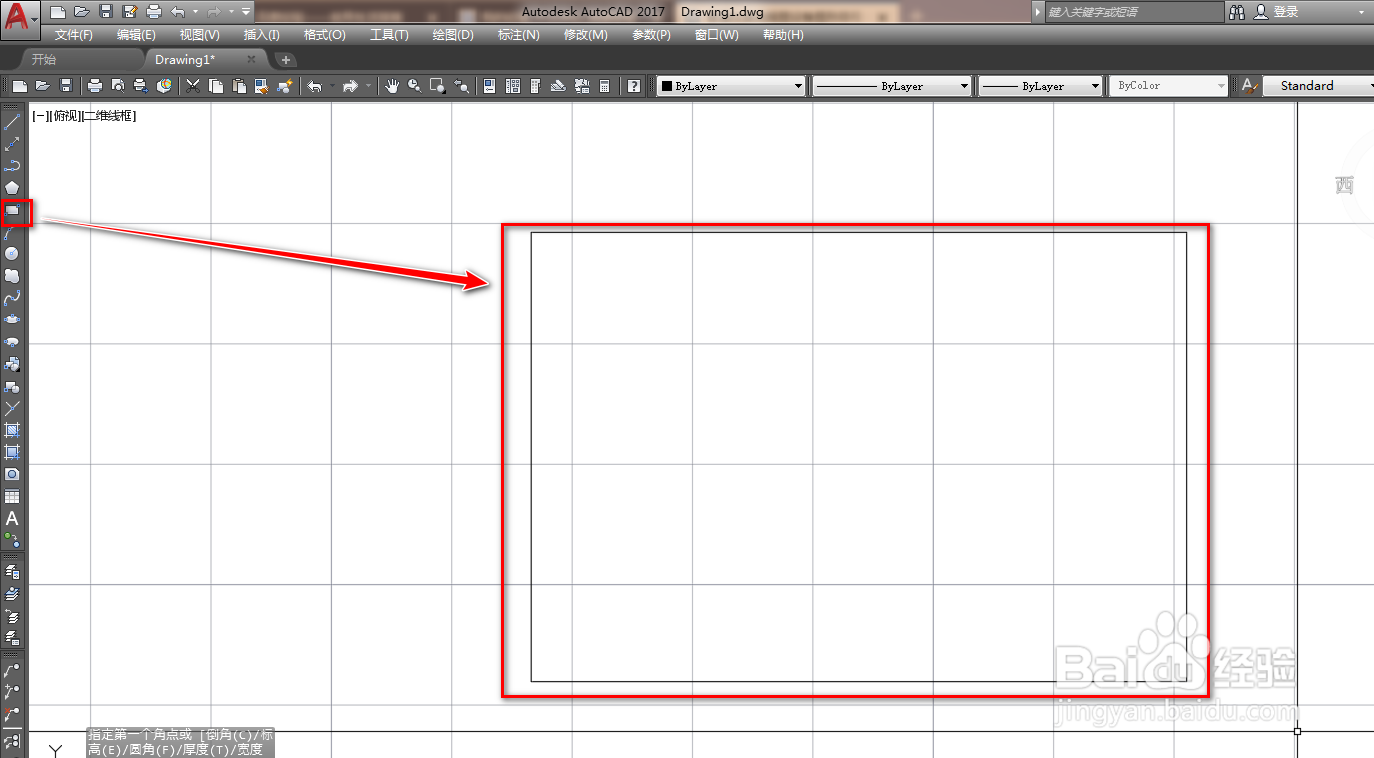
Task: Select the Polyline tool
Action: coord(12,166)
